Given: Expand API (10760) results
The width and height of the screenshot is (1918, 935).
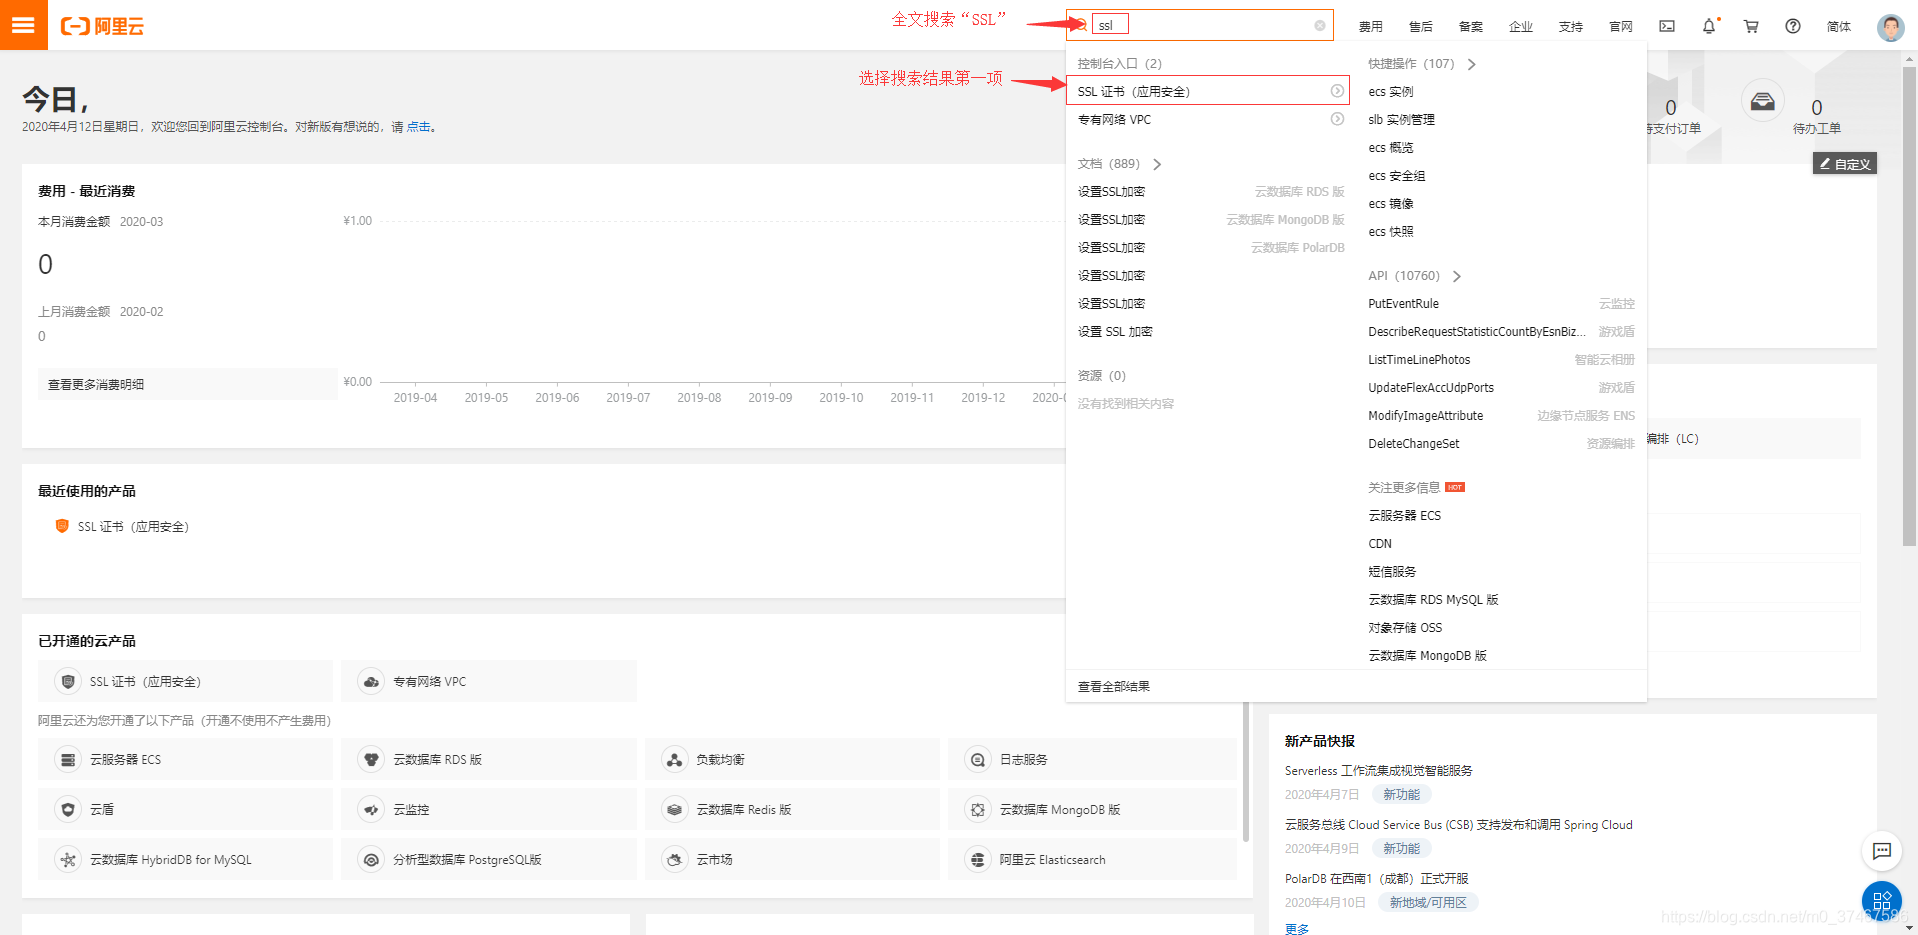Looking at the screenshot, I should click(x=1457, y=276).
